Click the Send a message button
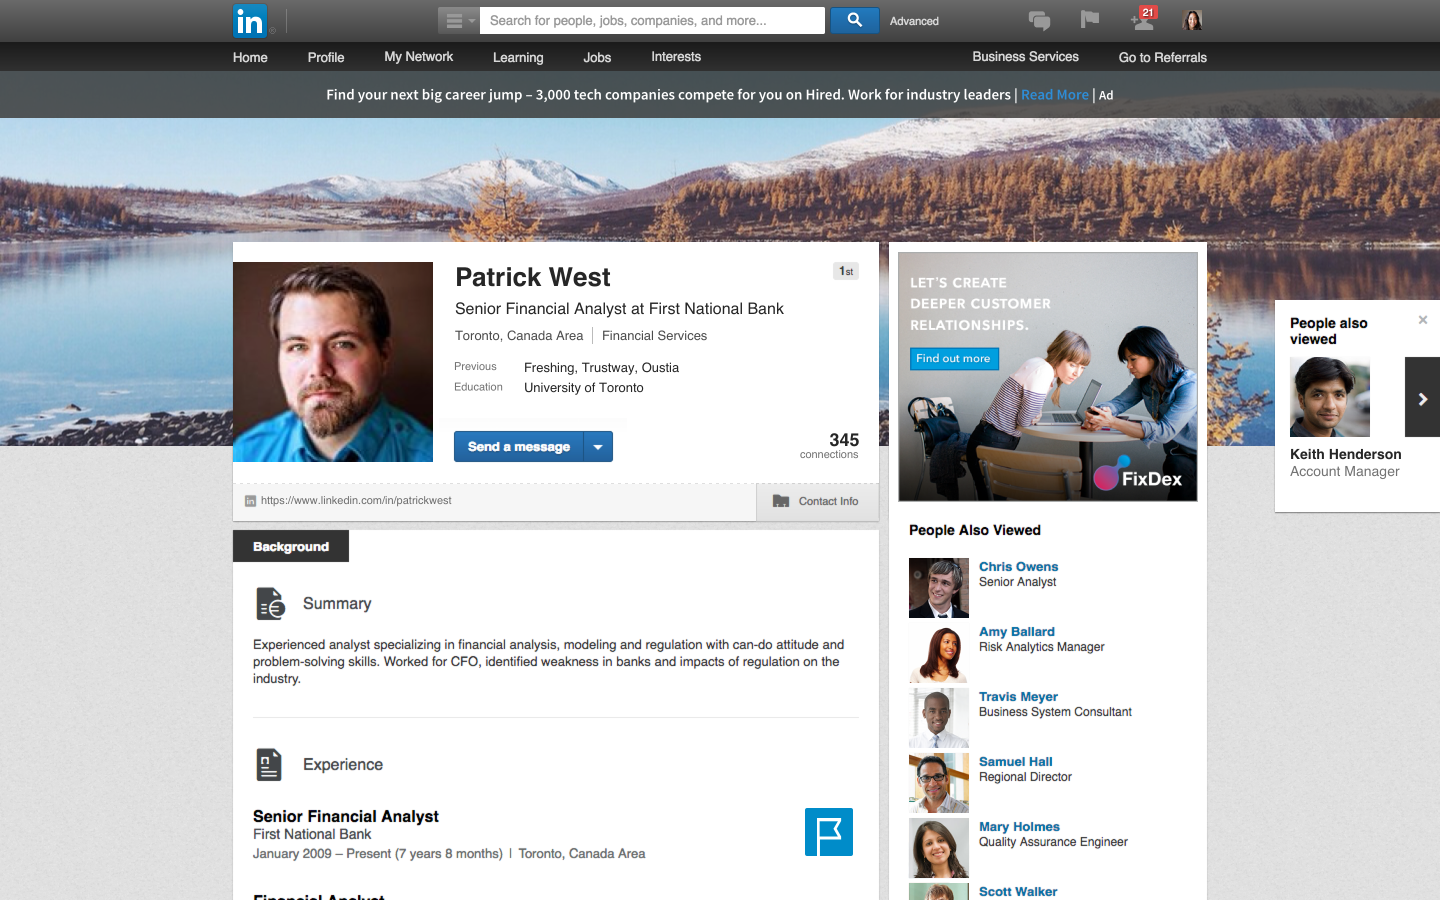 point(518,447)
